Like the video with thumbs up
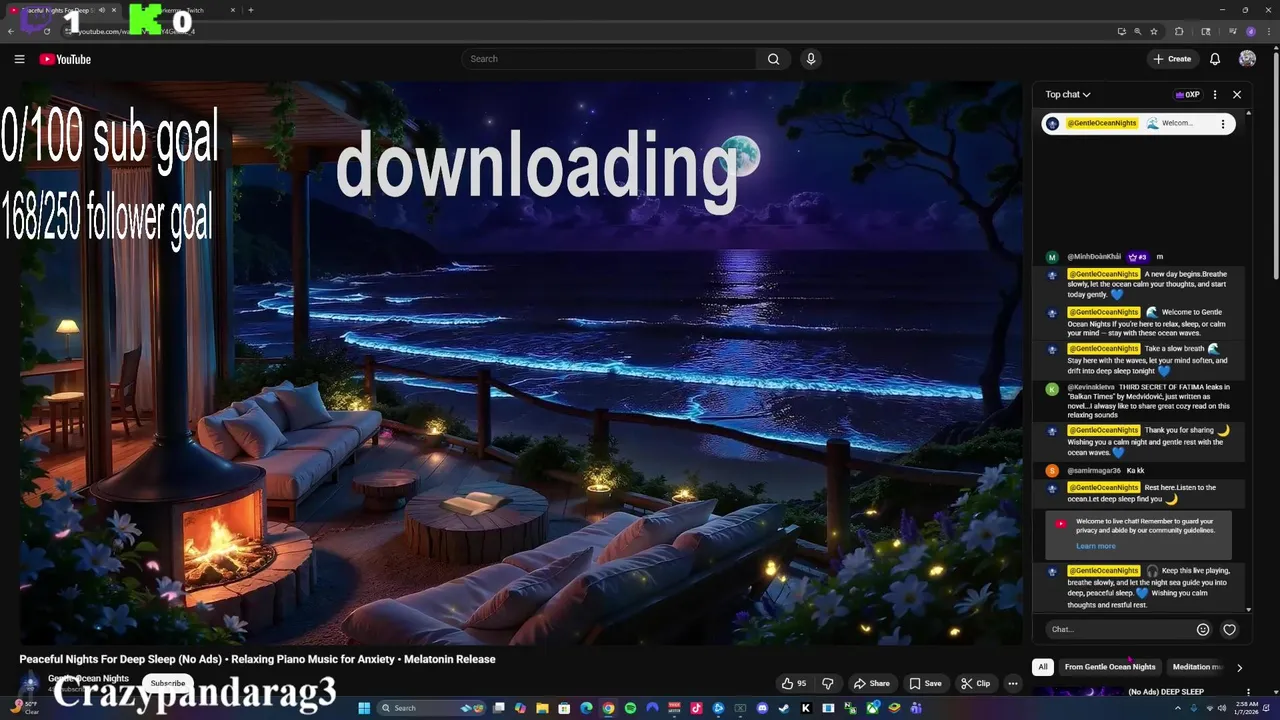1280x720 pixels. (794, 684)
